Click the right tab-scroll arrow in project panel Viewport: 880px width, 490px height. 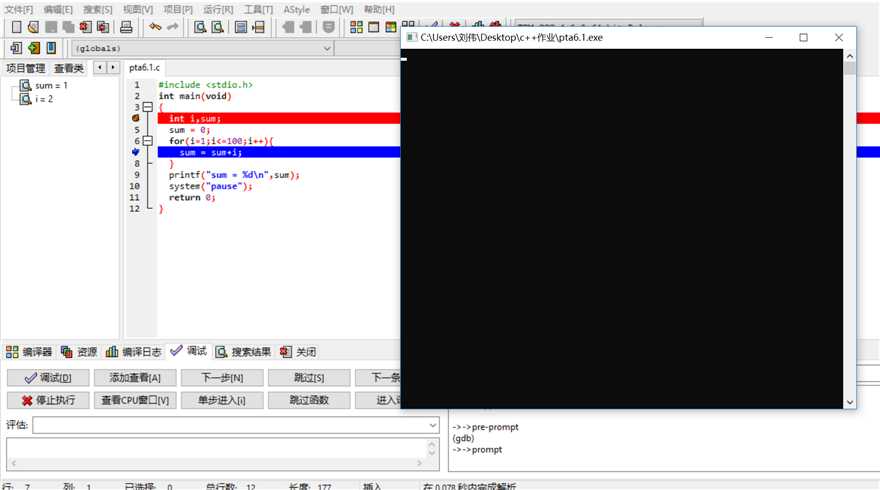(113, 67)
